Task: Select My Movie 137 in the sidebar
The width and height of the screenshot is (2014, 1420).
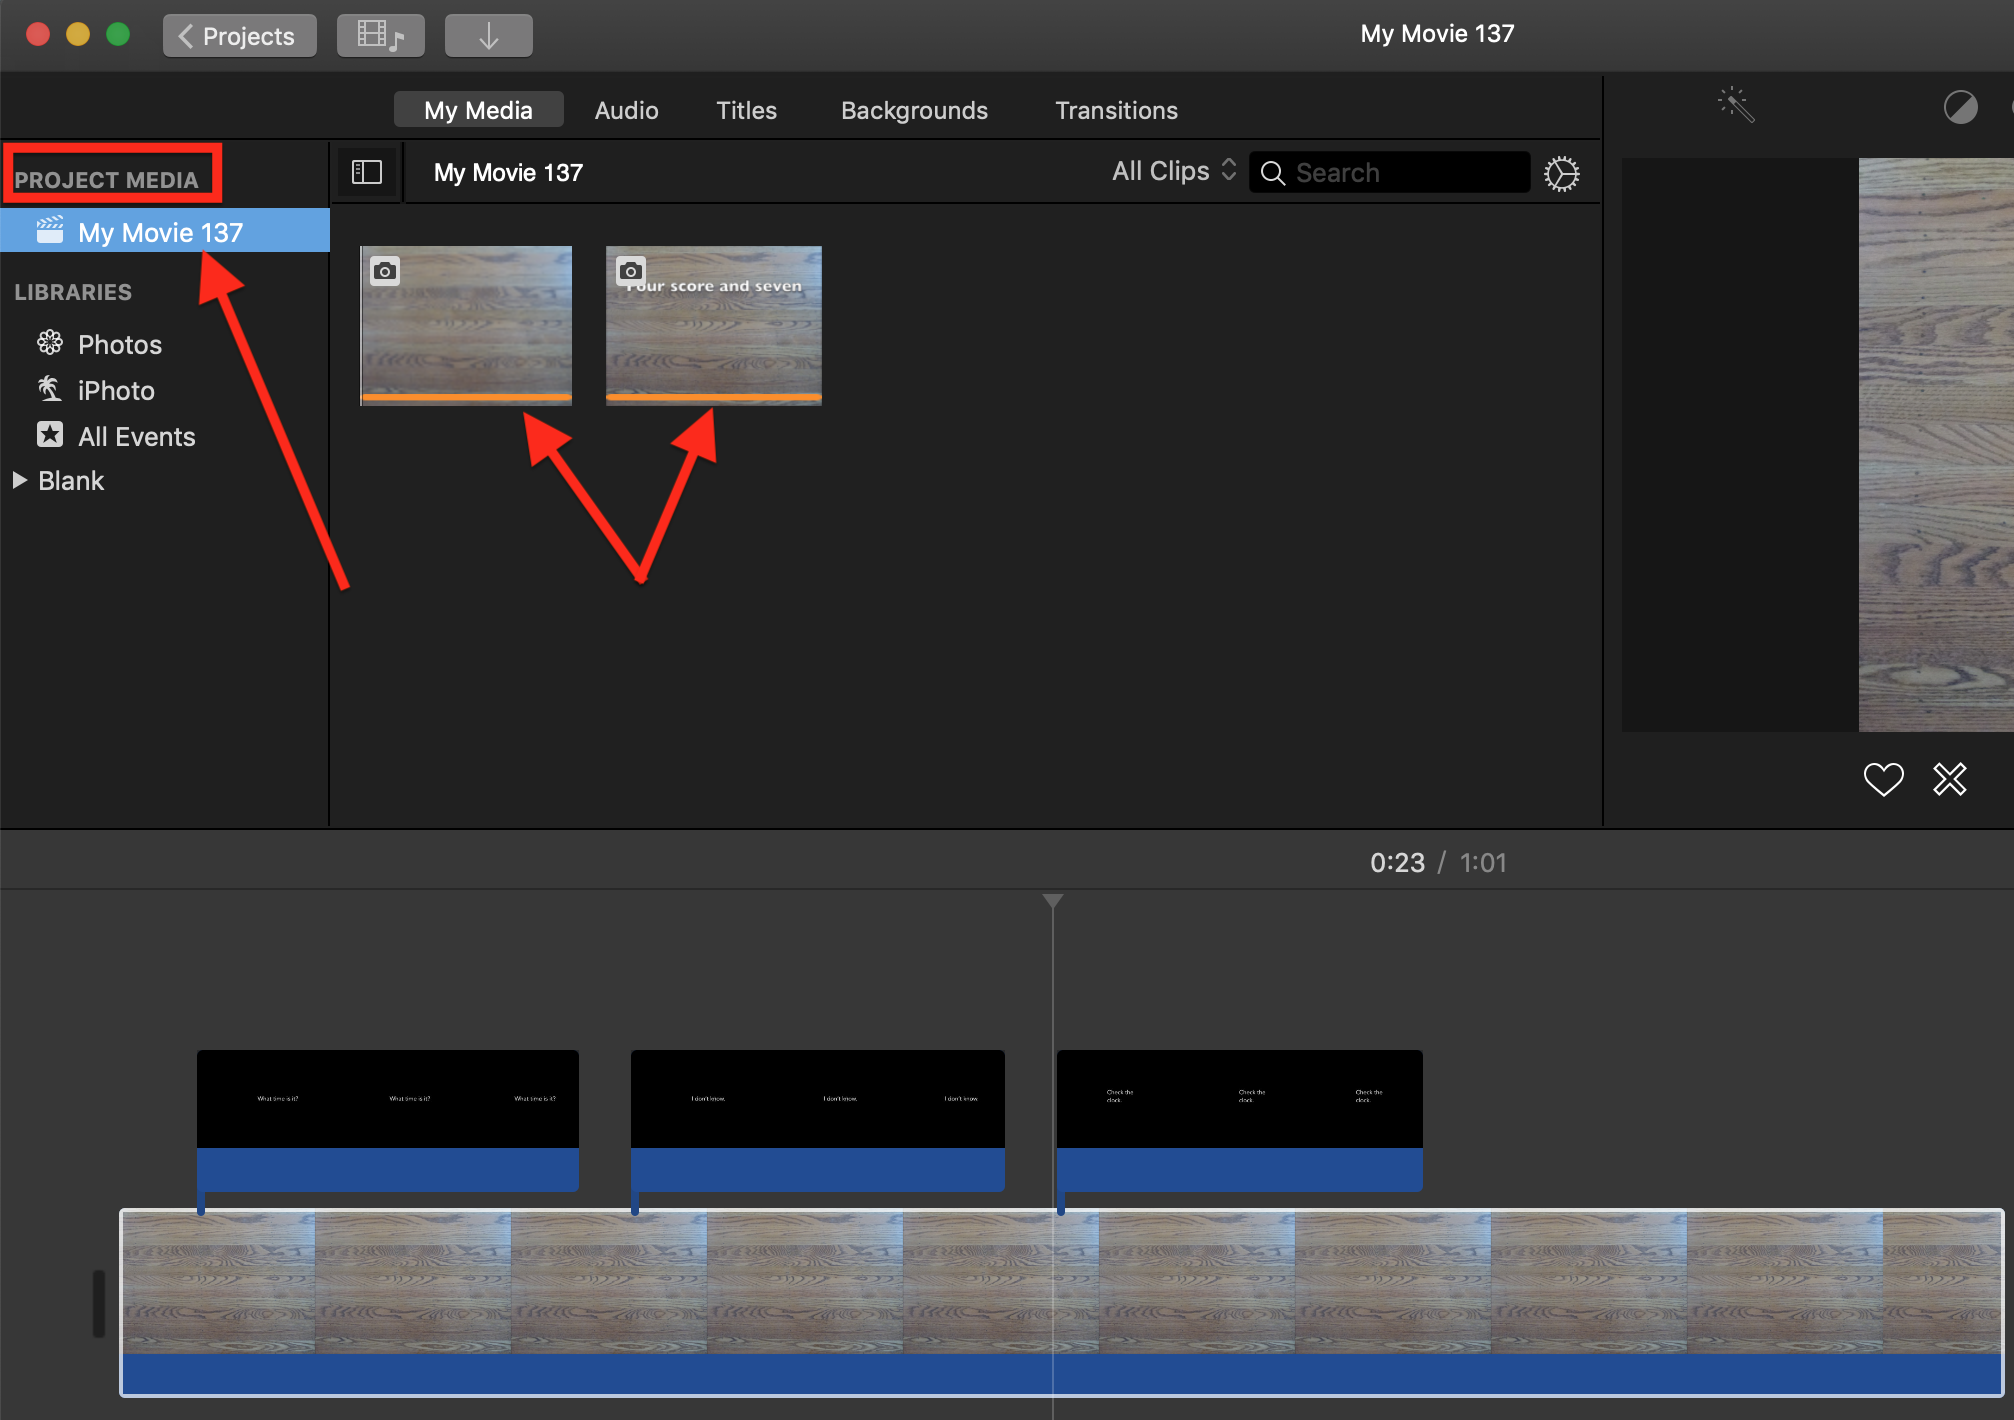Action: pyautogui.click(x=160, y=232)
